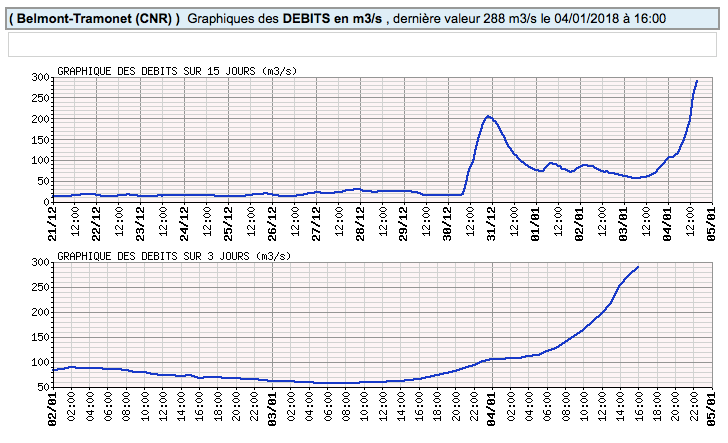Click the 31/12 flow peak on 15-day curve
This screenshot has width=728, height=443.
coord(488,116)
